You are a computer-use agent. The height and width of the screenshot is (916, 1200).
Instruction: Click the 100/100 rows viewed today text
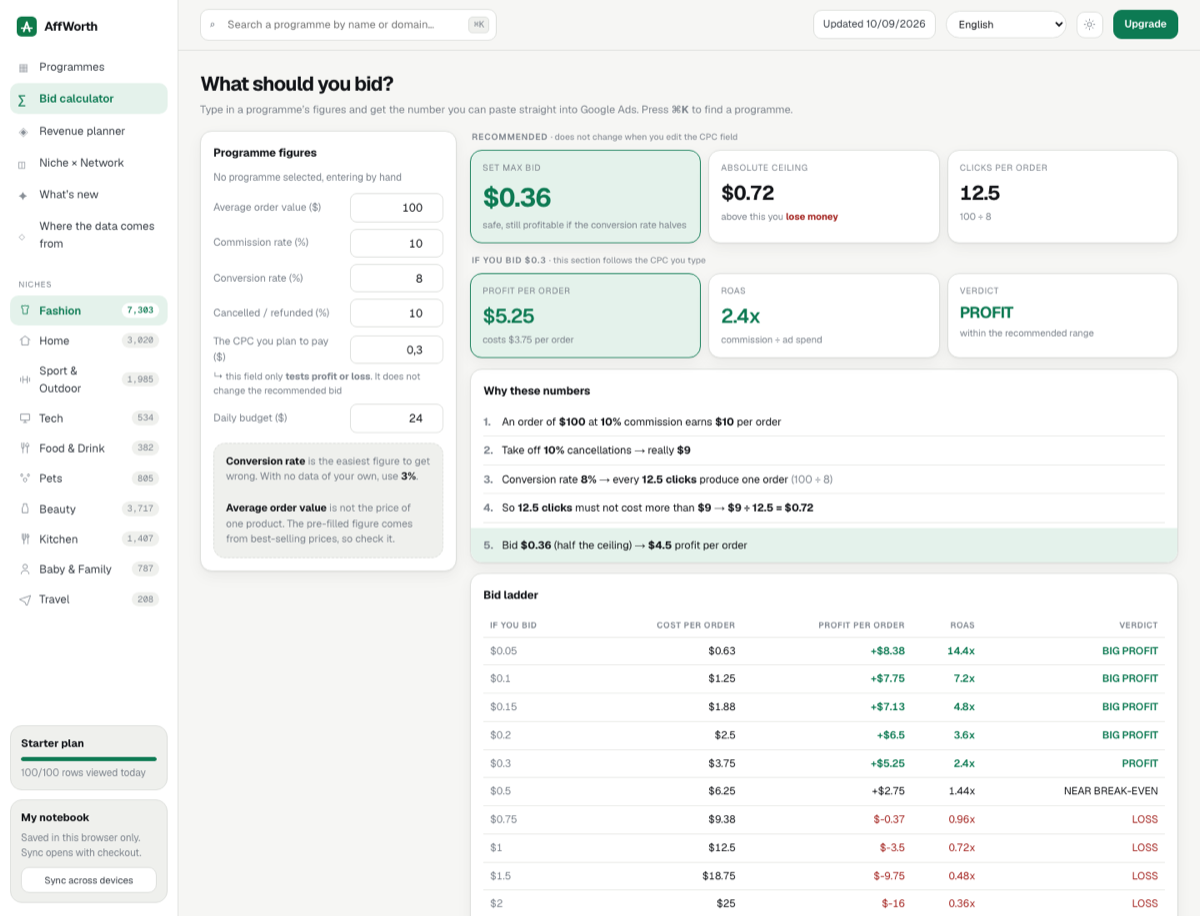click(83, 772)
